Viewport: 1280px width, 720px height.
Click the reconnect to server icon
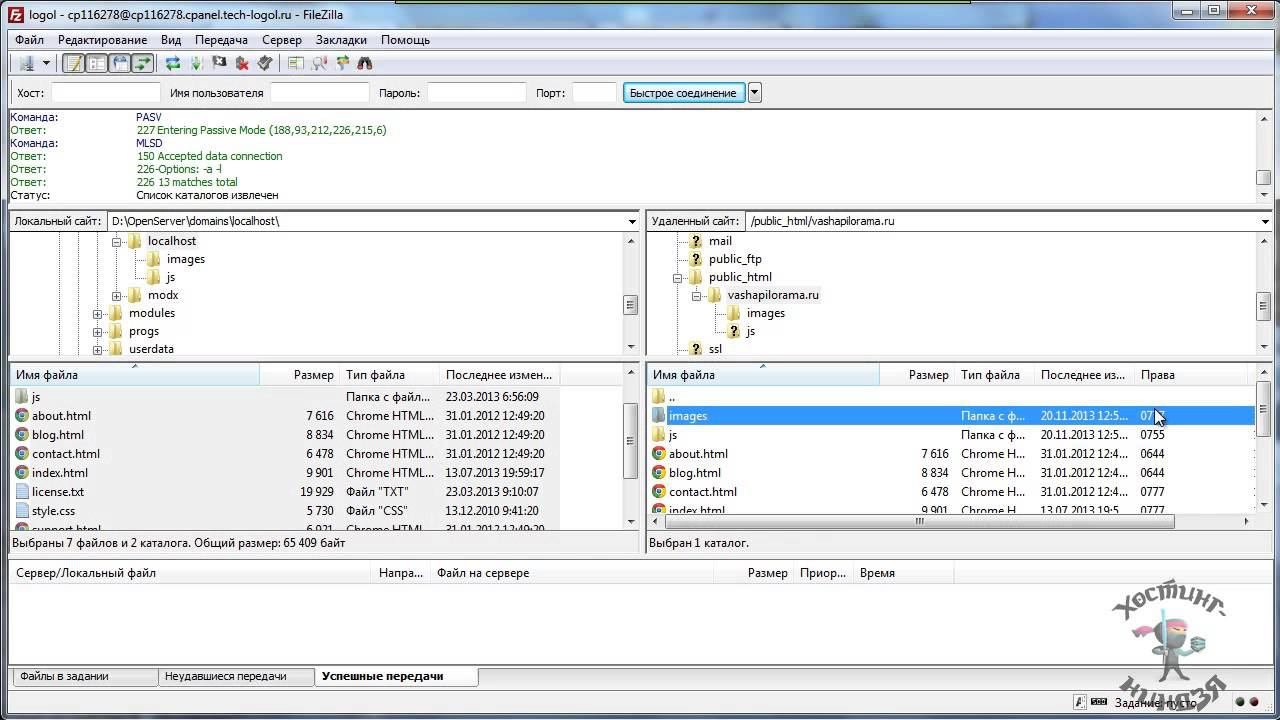[x=265, y=63]
